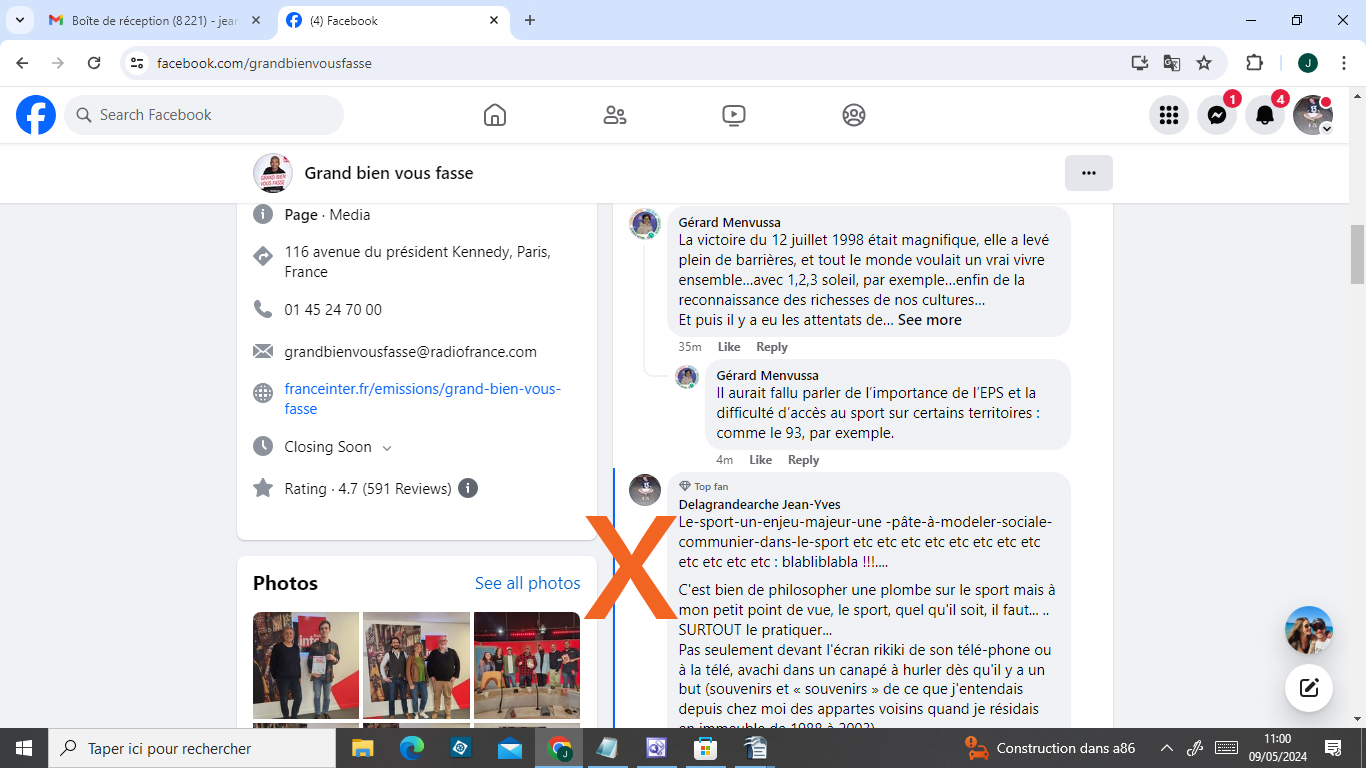This screenshot has width=1366, height=768.
Task: Bookmark this page with the star
Action: click(1204, 63)
